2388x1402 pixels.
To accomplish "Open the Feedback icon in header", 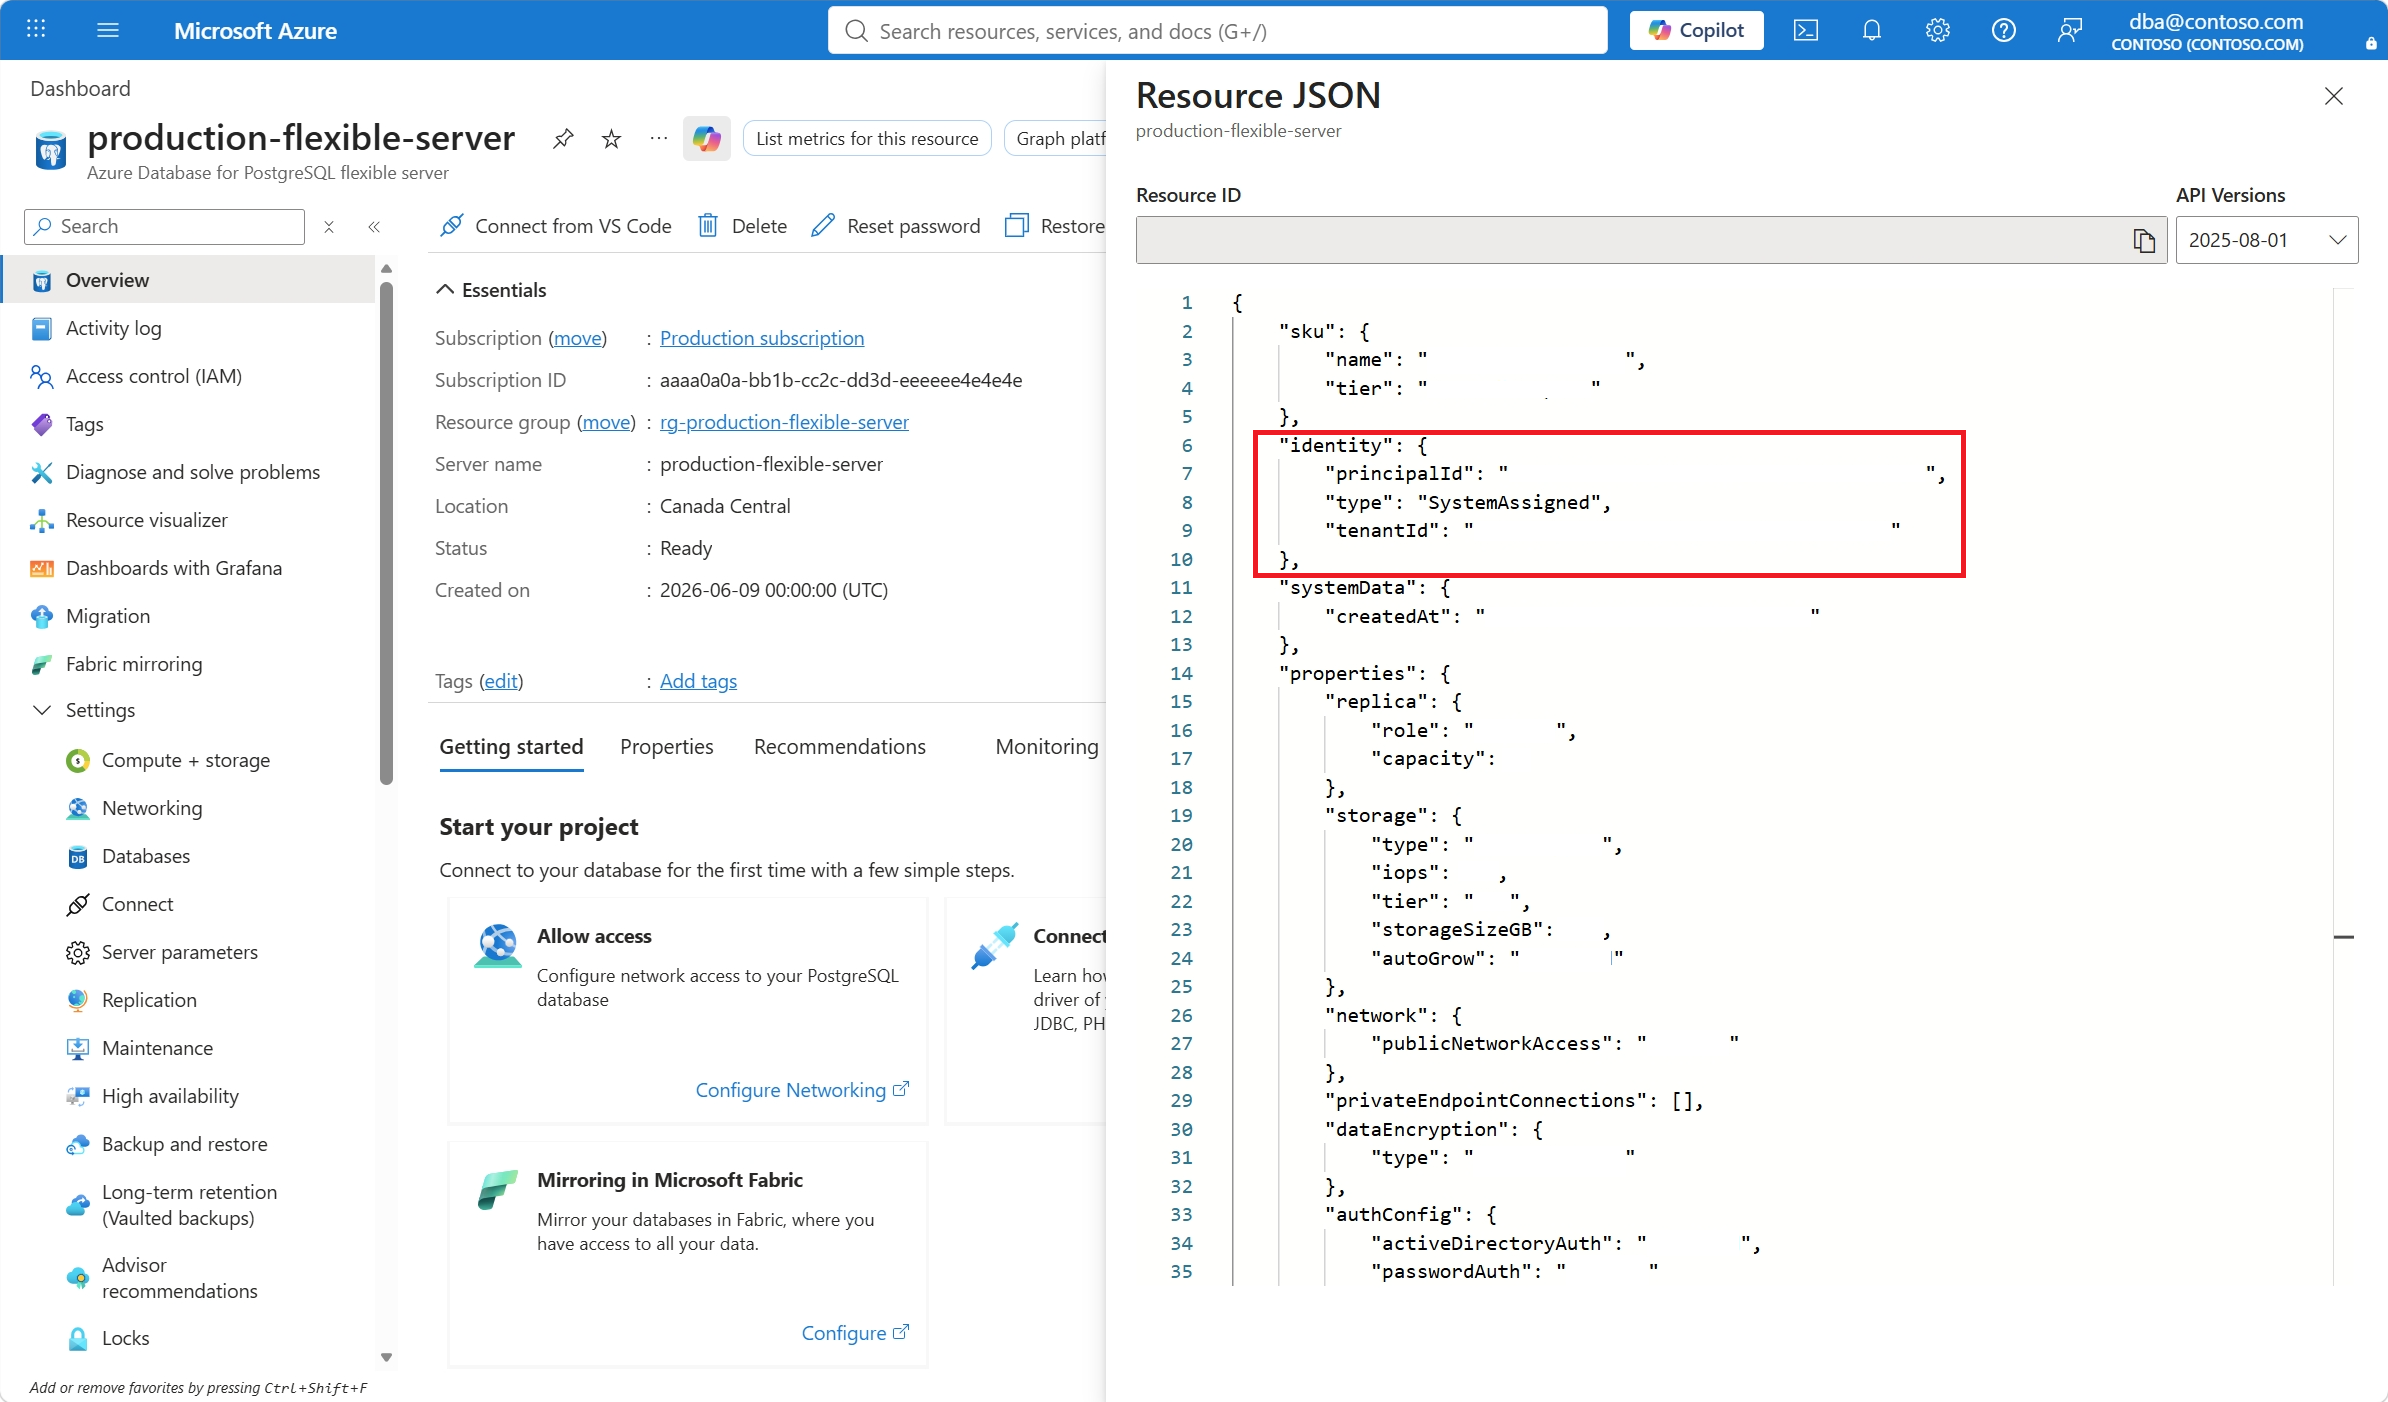I will 2070,30.
